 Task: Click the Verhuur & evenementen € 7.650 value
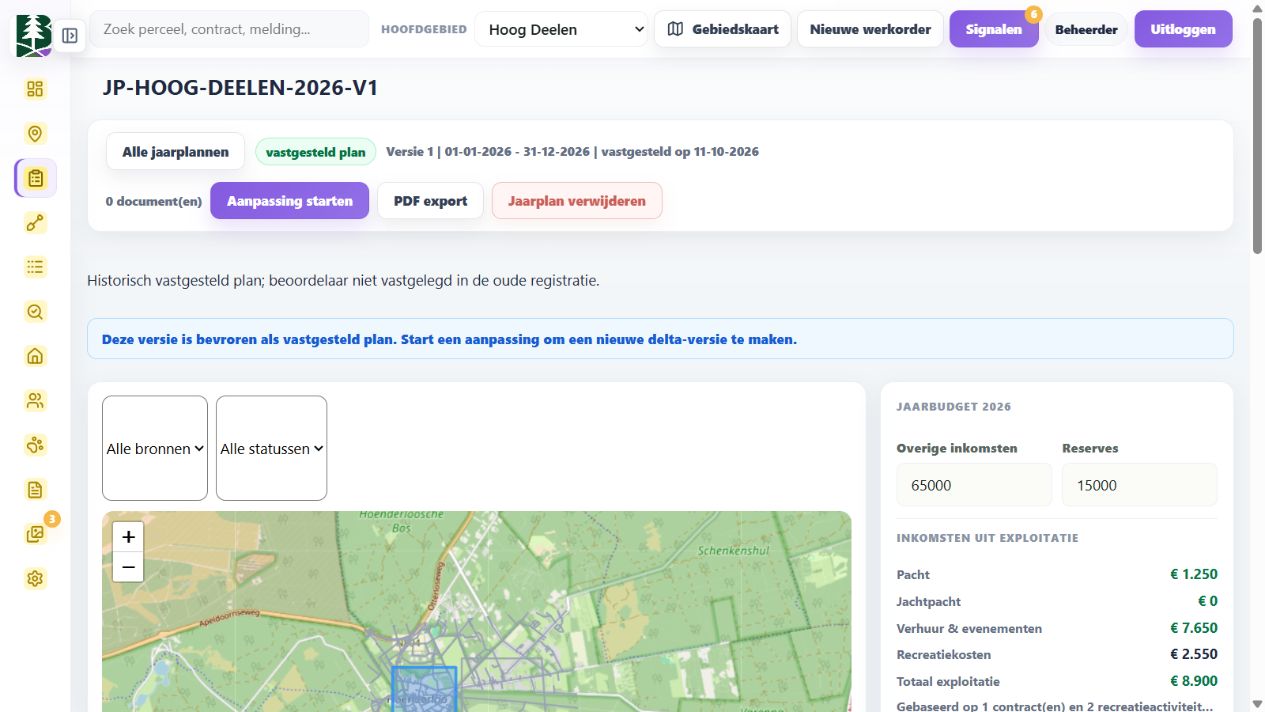coord(1194,628)
